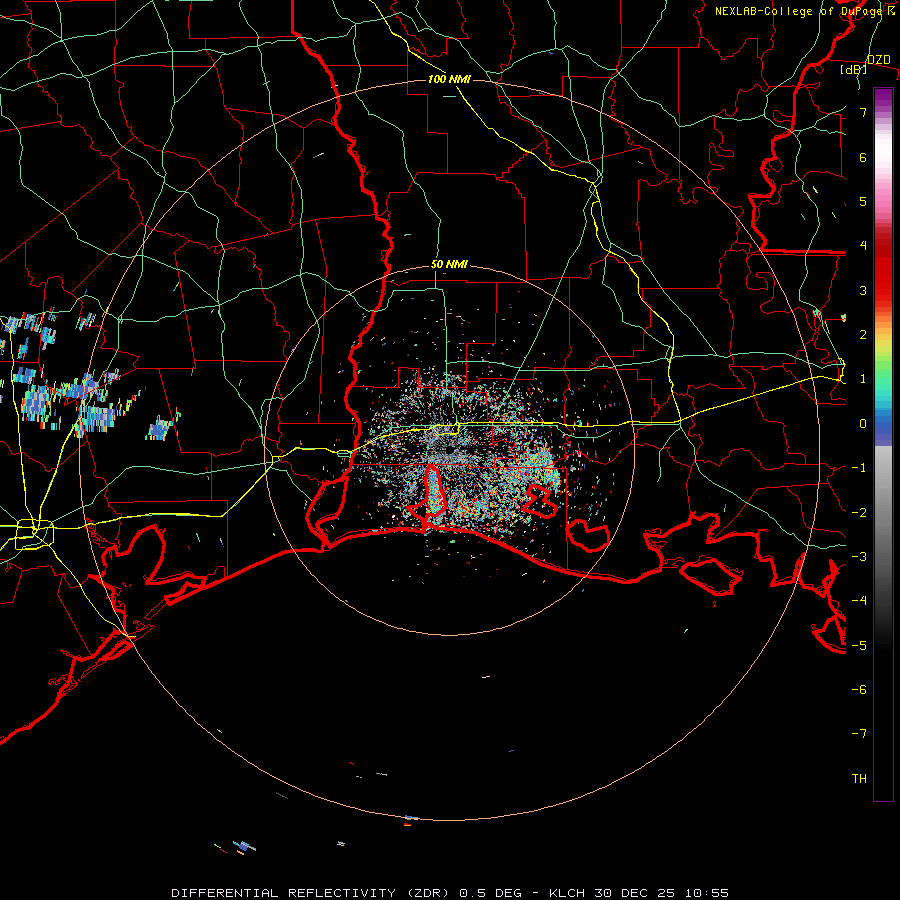Click the 1 value on color scale
Viewport: 900px width, 900px height.
863,379
